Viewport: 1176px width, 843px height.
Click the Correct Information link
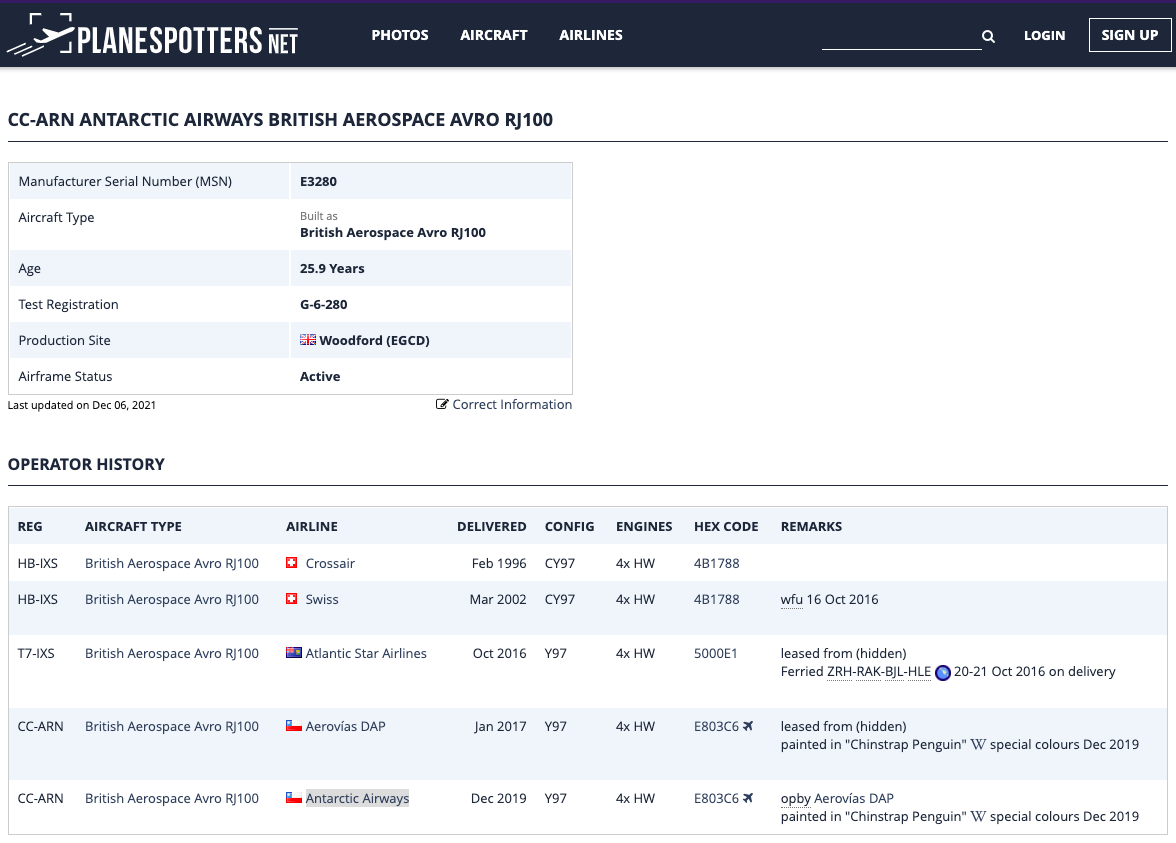pyautogui.click(x=512, y=404)
